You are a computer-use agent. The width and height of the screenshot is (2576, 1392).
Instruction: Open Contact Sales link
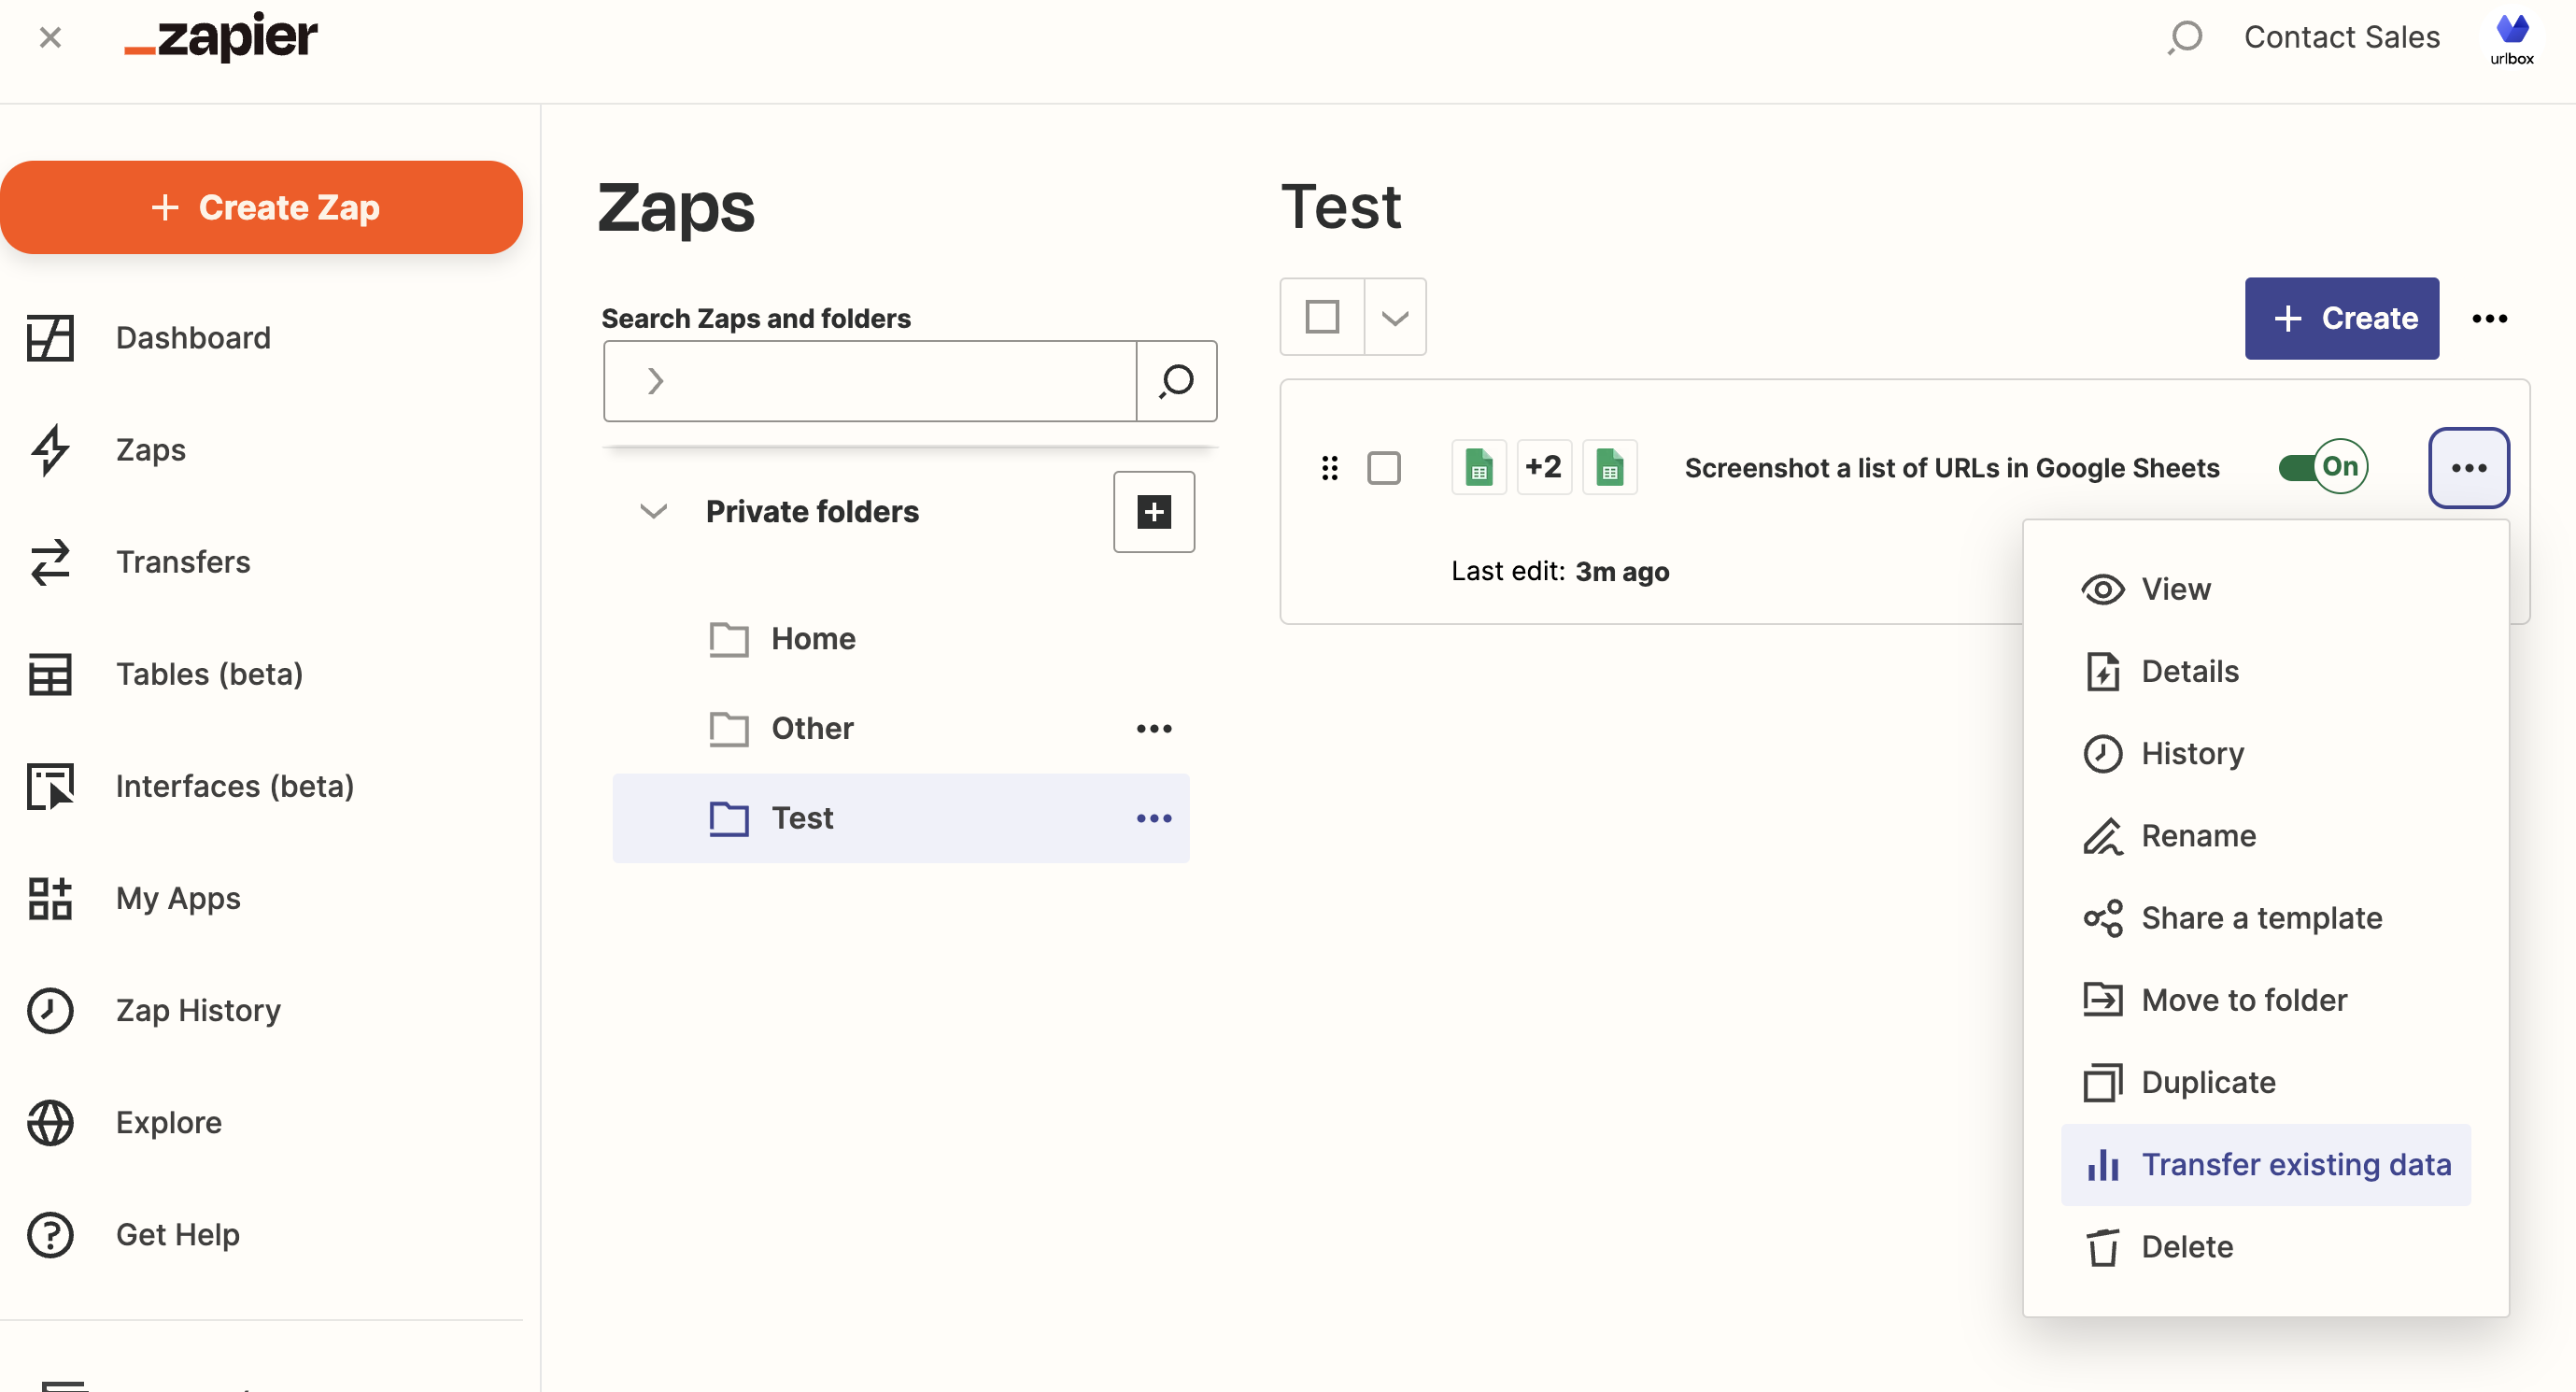[2341, 37]
